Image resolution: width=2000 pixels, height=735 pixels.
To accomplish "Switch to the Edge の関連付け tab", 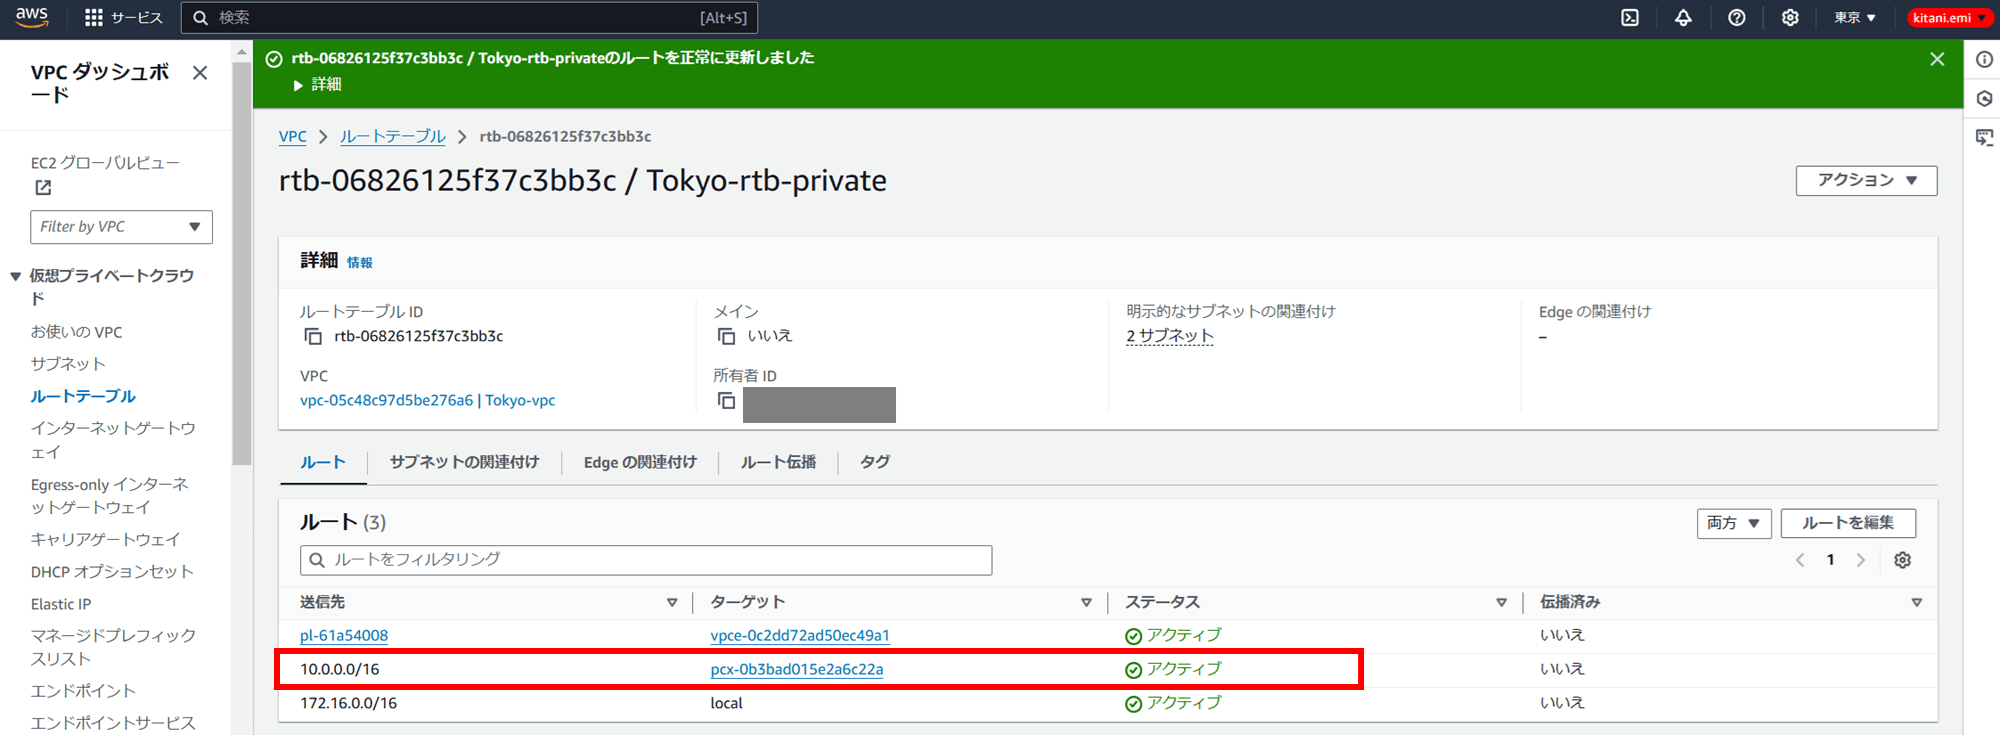I will coord(640,462).
